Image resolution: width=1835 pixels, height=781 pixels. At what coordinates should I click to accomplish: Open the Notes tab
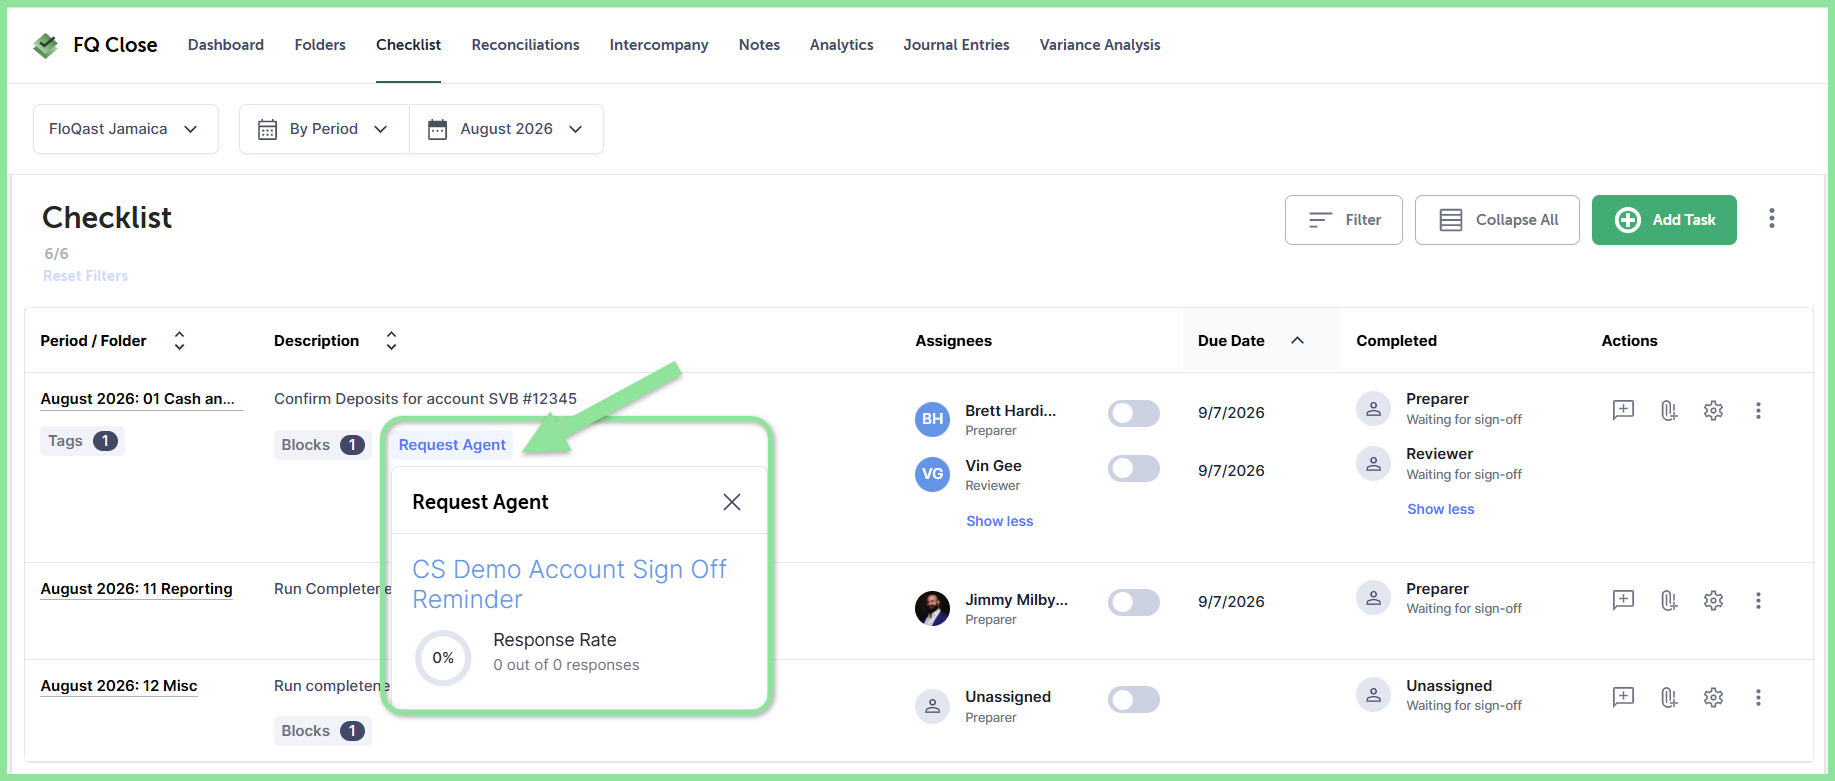pyautogui.click(x=759, y=45)
